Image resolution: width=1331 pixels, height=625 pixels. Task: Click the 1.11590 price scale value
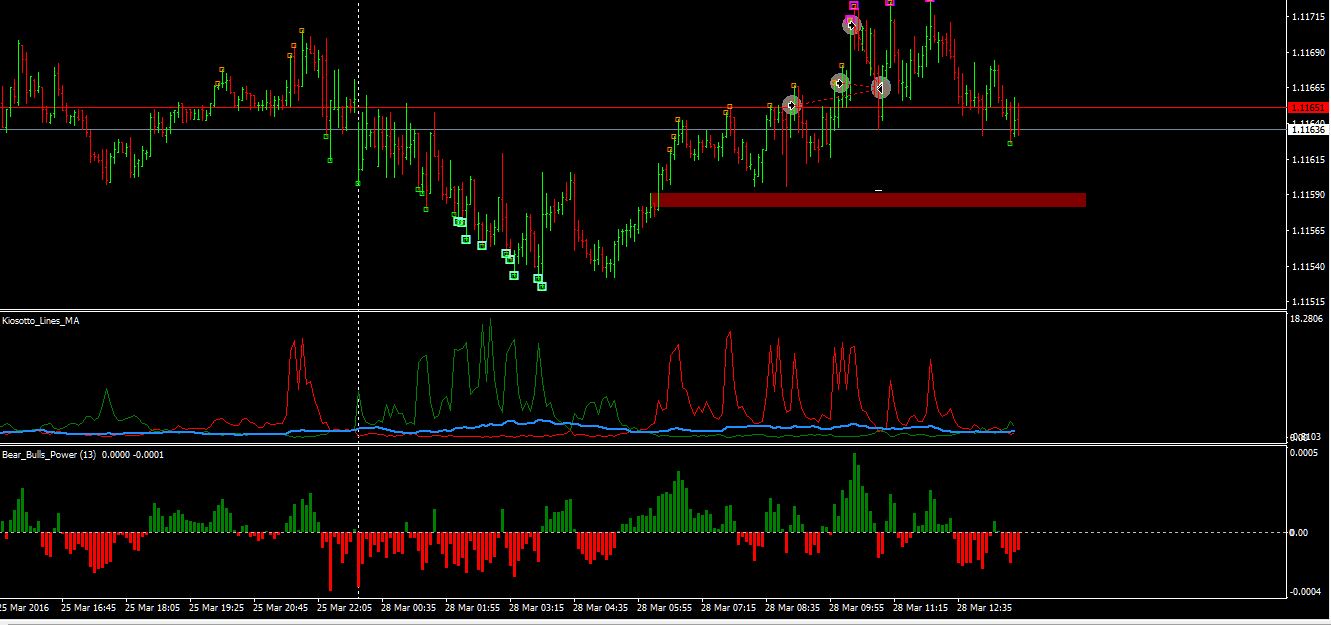coord(1308,194)
